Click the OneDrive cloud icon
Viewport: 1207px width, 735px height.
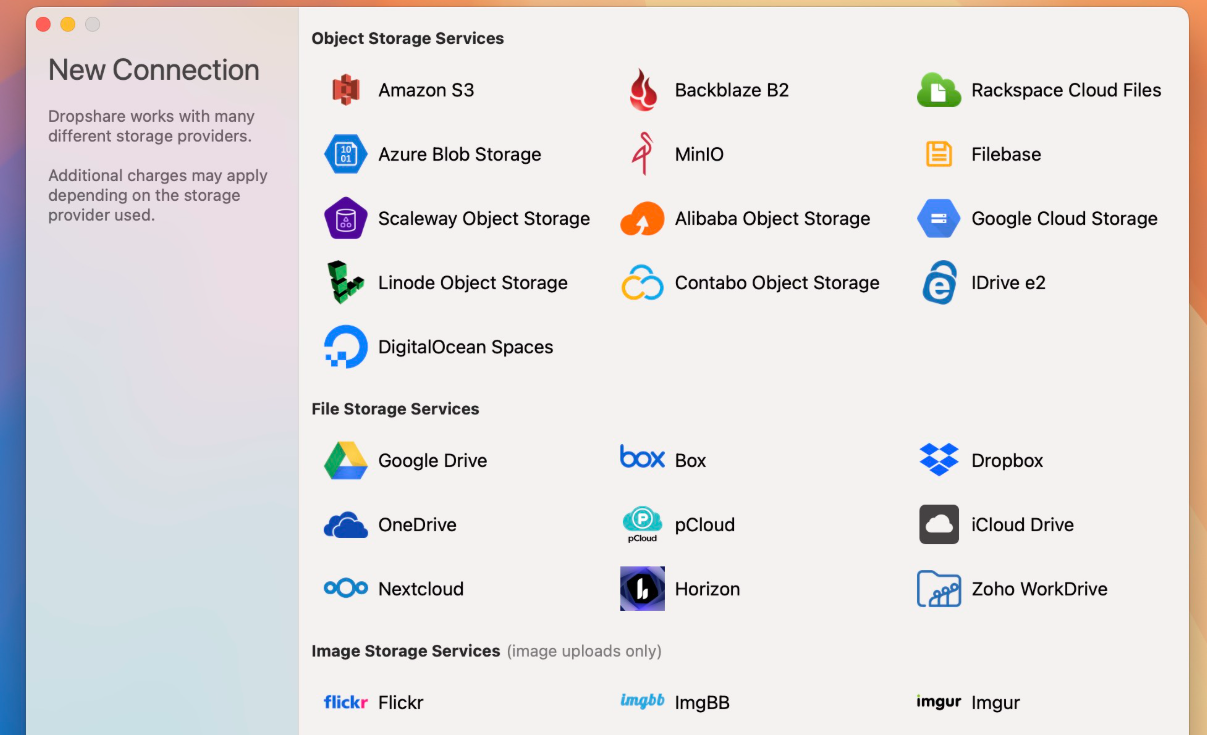pos(346,525)
